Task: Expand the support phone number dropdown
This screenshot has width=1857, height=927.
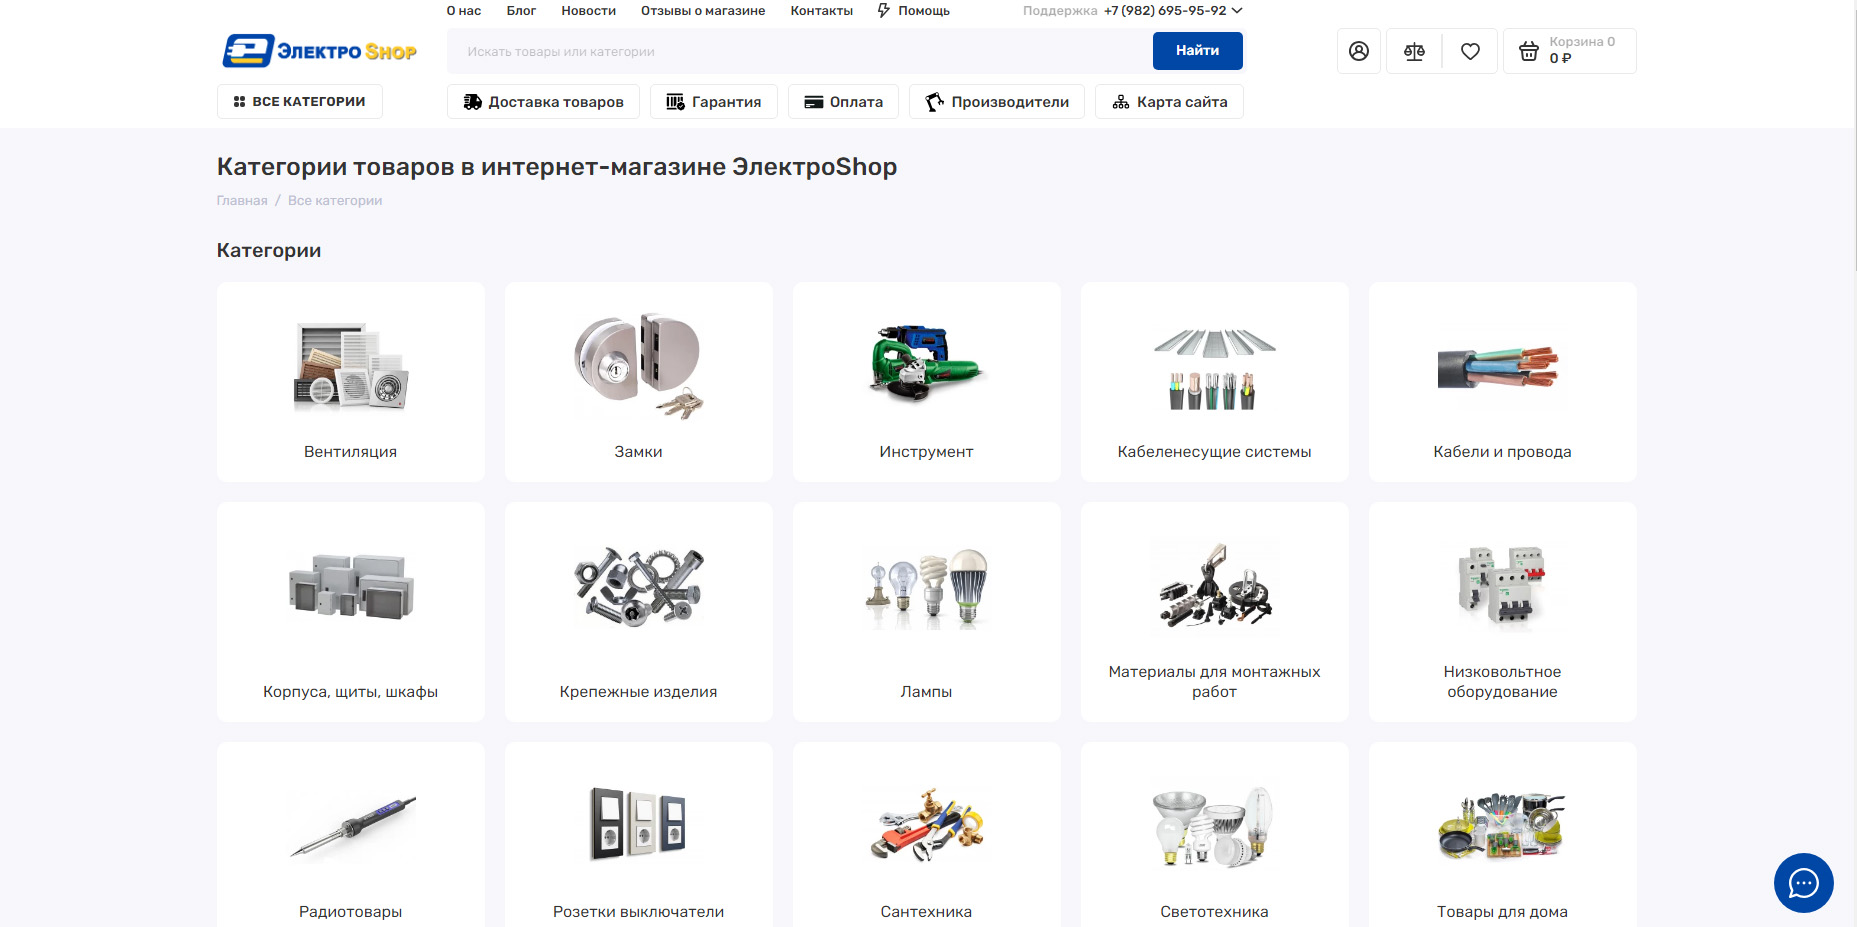Action: 1237,10
